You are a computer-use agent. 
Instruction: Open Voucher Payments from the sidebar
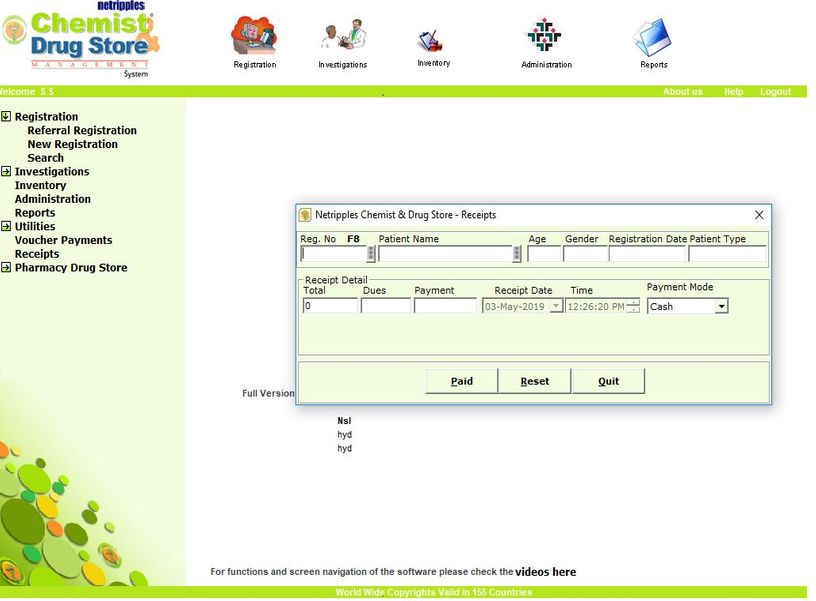tap(63, 240)
